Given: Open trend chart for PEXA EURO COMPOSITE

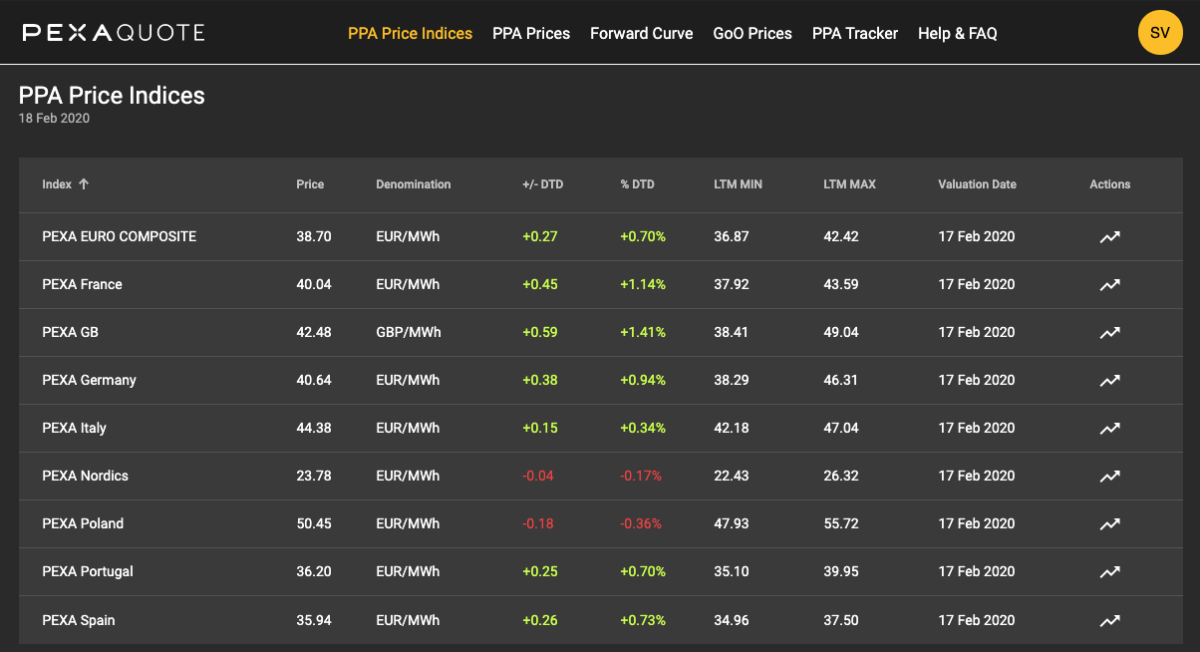Looking at the screenshot, I should [x=1109, y=237].
